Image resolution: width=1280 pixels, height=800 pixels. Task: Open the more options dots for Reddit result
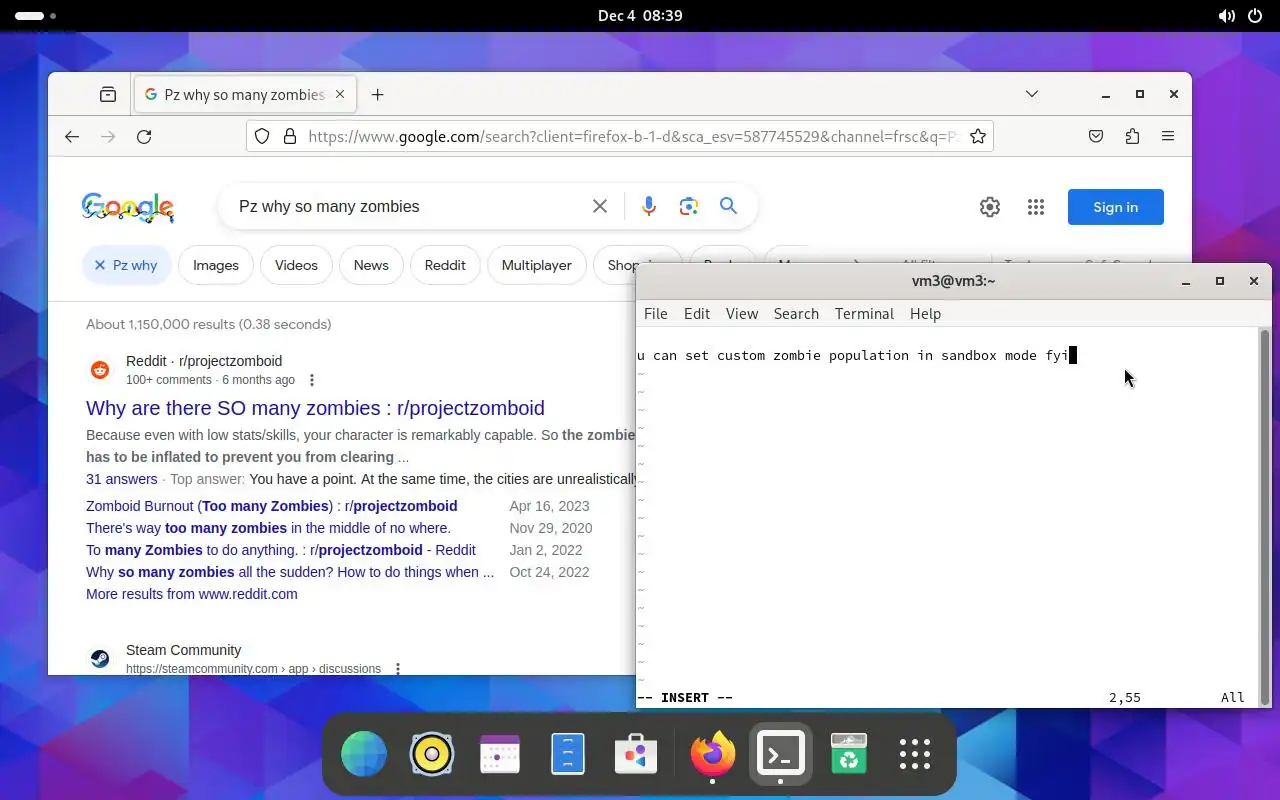point(312,380)
